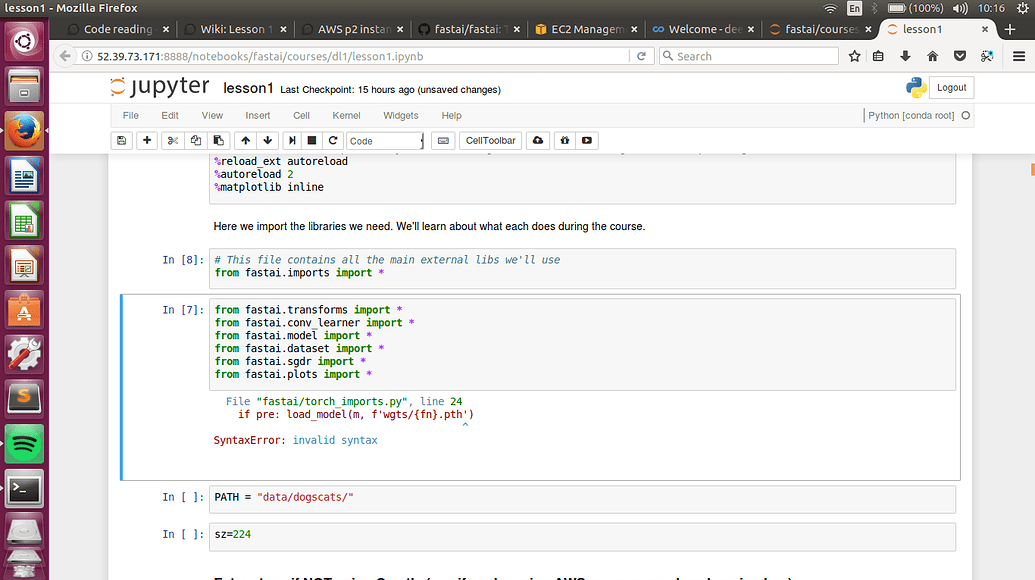The image size is (1035, 580).
Task: Run the current cell
Action: (292, 141)
